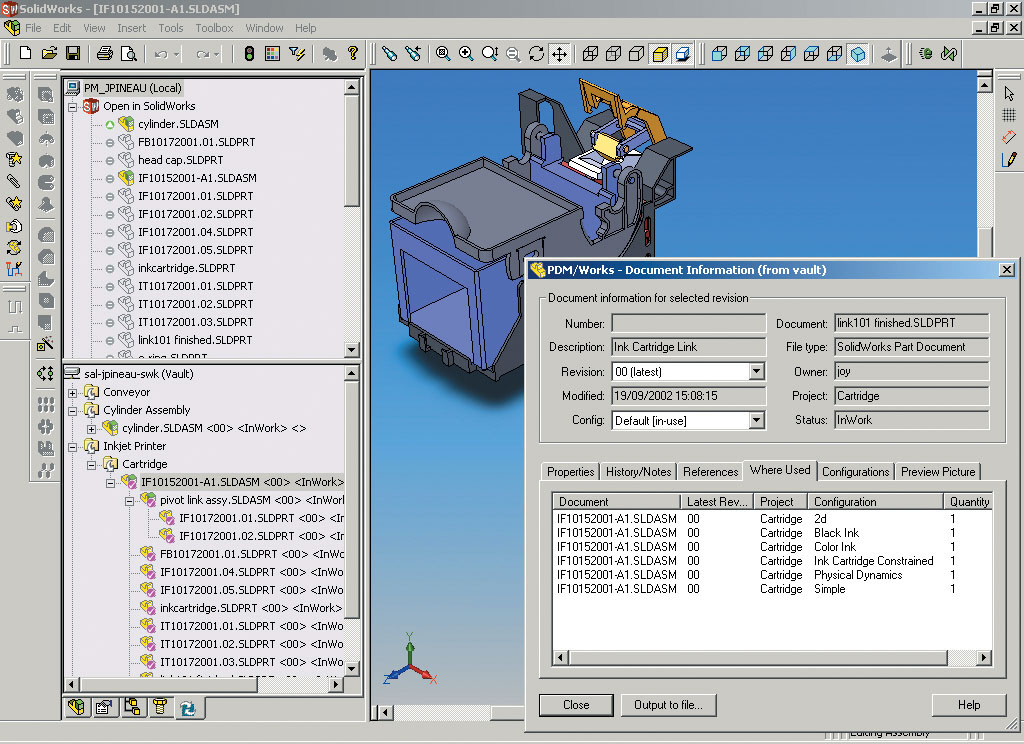Click the blue refresh tab icon below vault
This screenshot has width=1024, height=744.
click(187, 707)
